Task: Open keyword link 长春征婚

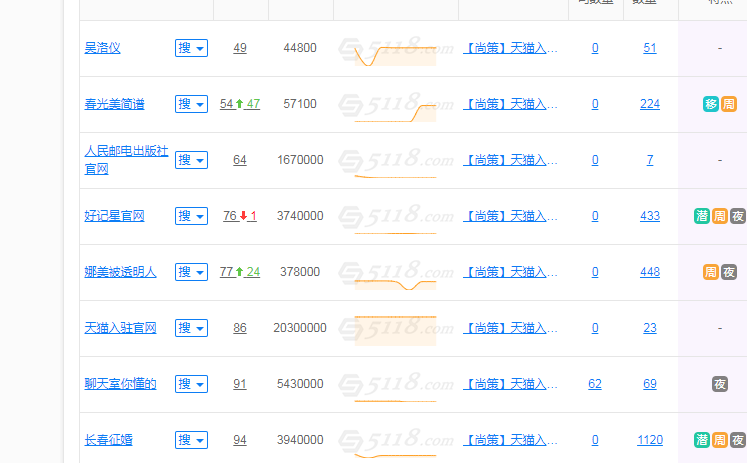Action: [x=109, y=440]
